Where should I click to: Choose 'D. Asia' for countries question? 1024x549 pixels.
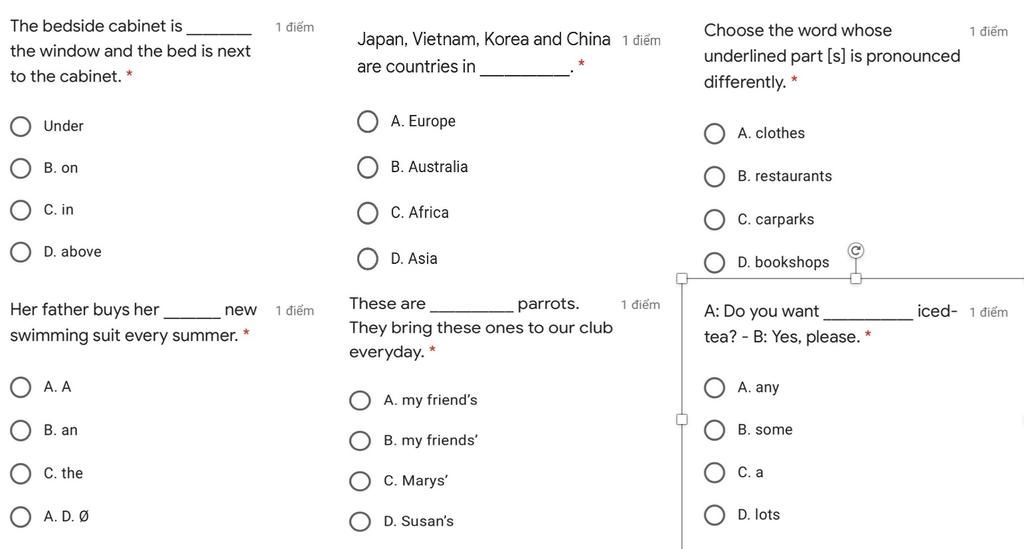[x=368, y=259]
